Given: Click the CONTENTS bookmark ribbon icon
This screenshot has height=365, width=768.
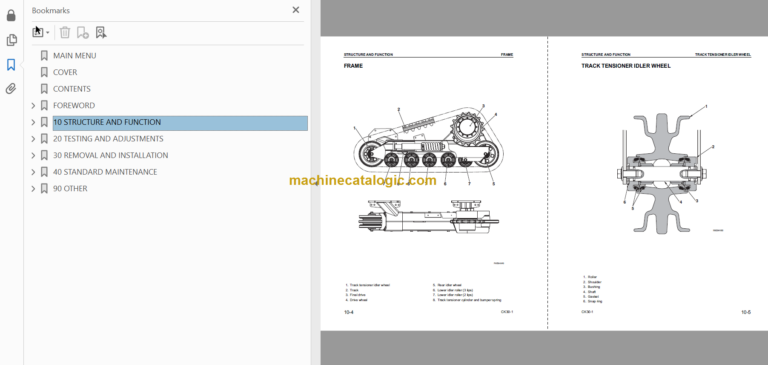Looking at the screenshot, I should 44,89.
